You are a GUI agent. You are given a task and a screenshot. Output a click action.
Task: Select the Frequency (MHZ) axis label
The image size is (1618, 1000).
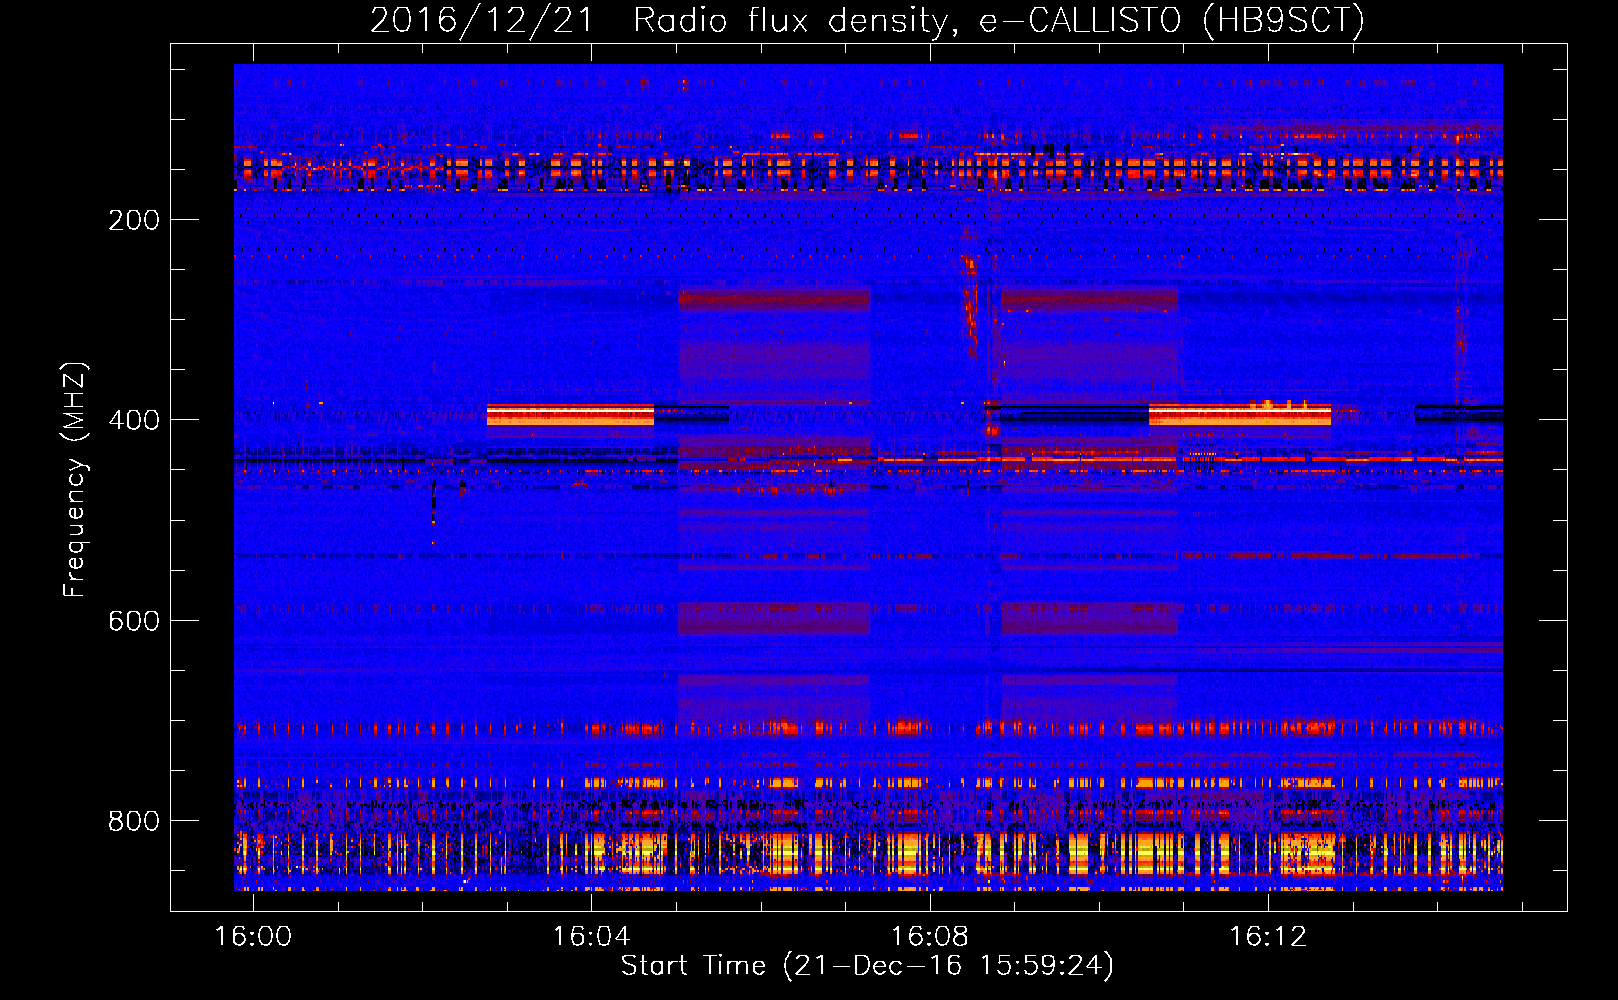75,479
